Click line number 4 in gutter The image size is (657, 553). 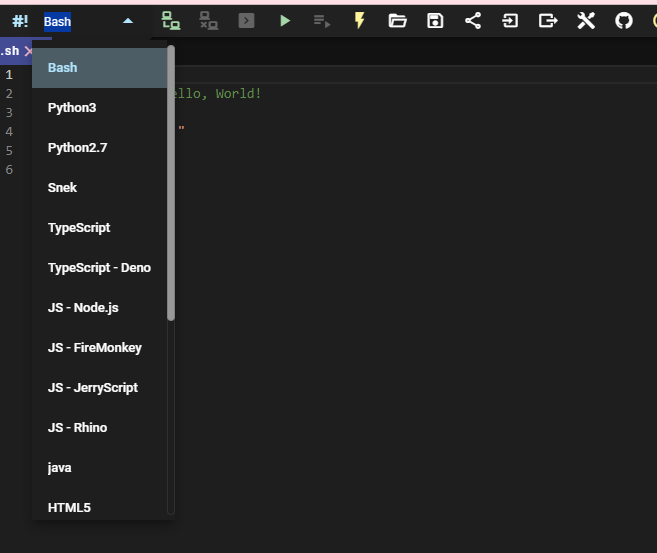coord(9,132)
